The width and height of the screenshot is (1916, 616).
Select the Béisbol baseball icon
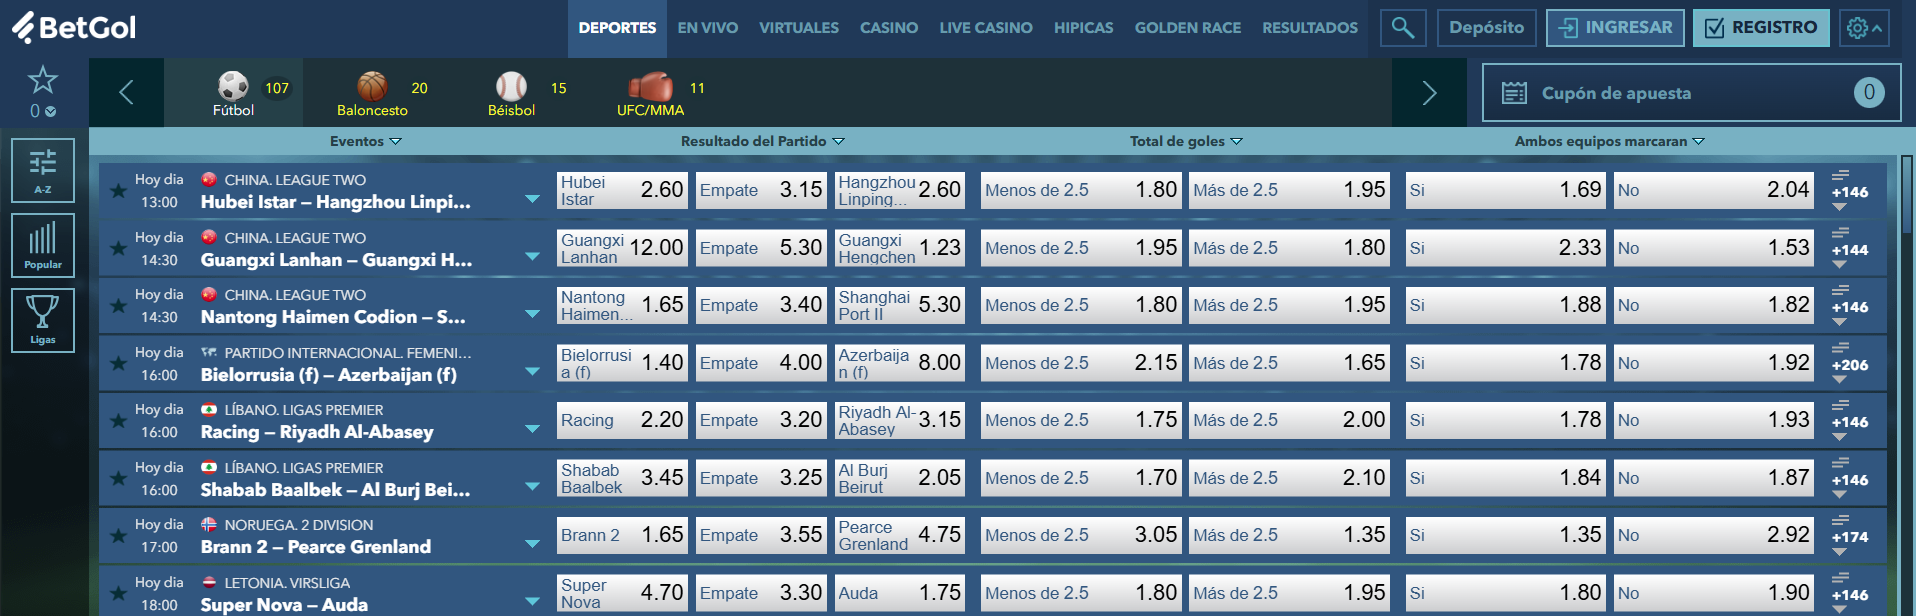pyautogui.click(x=511, y=87)
